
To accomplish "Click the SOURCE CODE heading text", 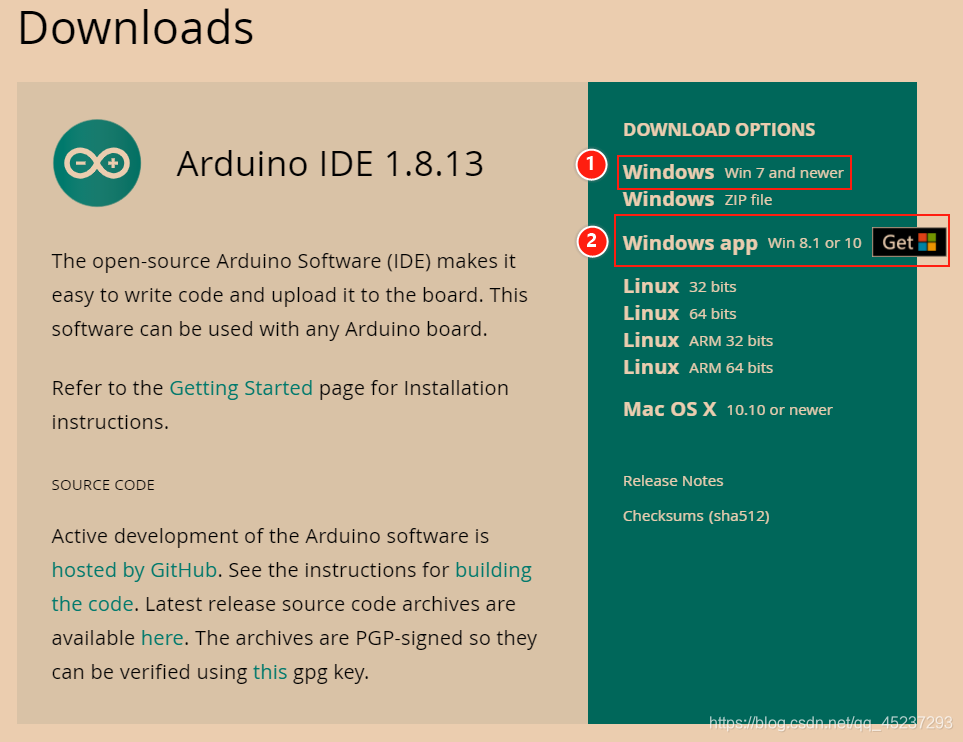I will 103,485.
